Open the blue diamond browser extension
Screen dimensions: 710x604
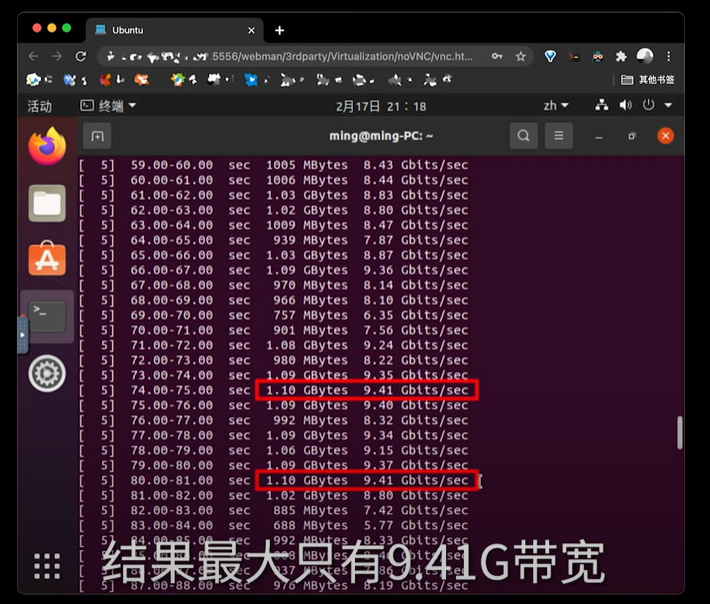click(x=550, y=56)
